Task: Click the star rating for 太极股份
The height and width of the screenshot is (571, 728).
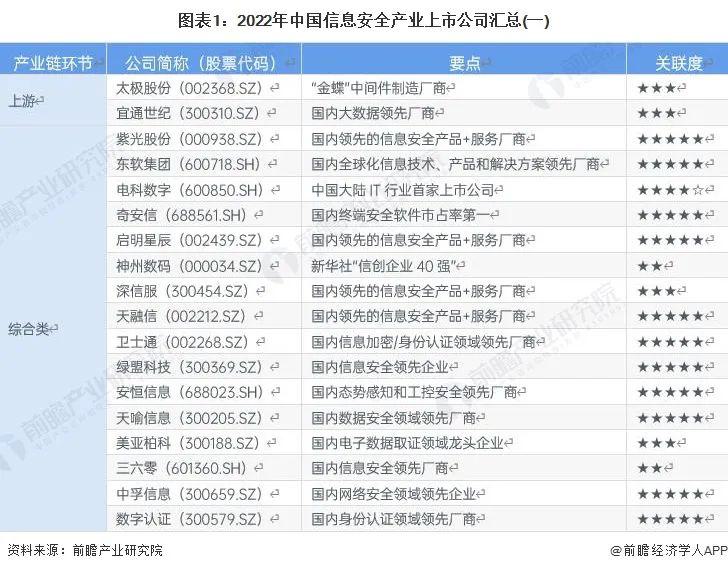Action: coord(660,88)
